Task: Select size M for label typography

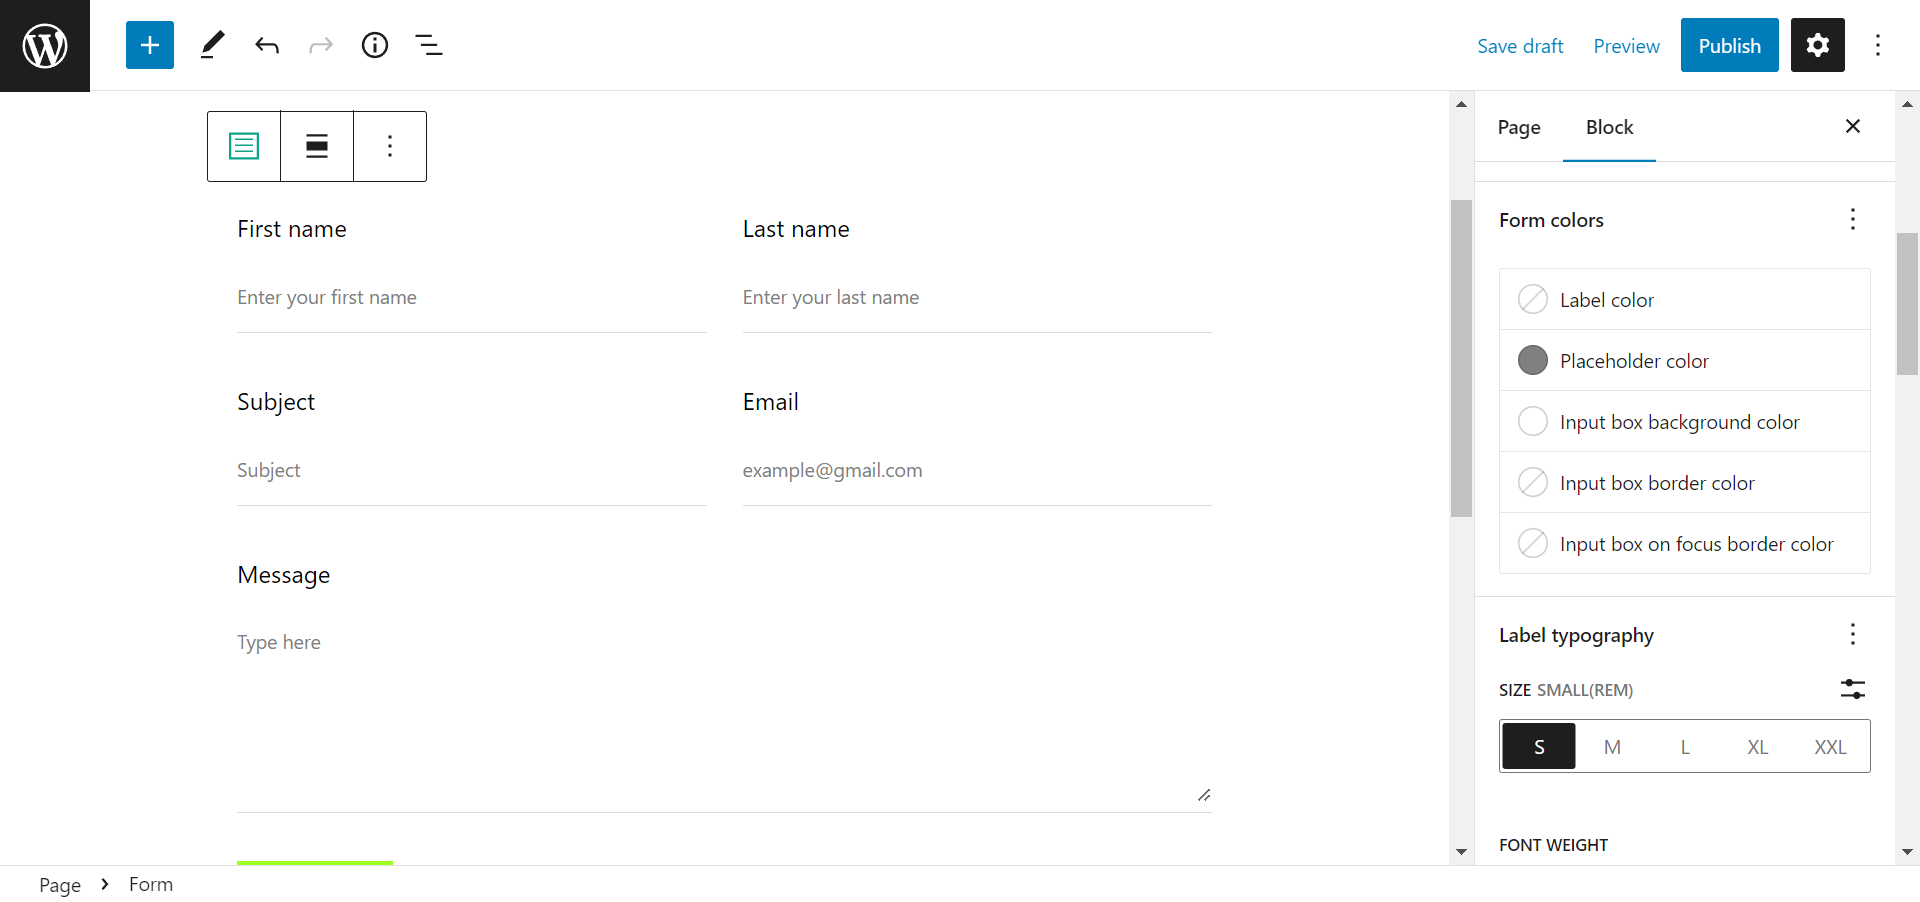Action: (1611, 746)
